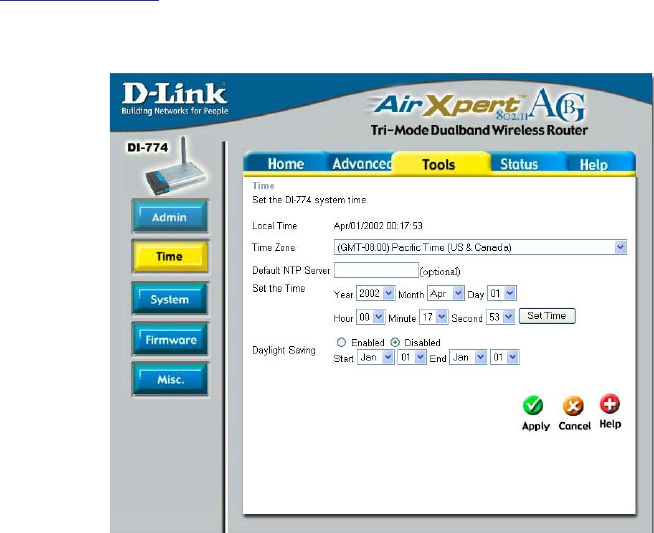
Task: Click the Default NTP Server input field
Action: [376, 270]
